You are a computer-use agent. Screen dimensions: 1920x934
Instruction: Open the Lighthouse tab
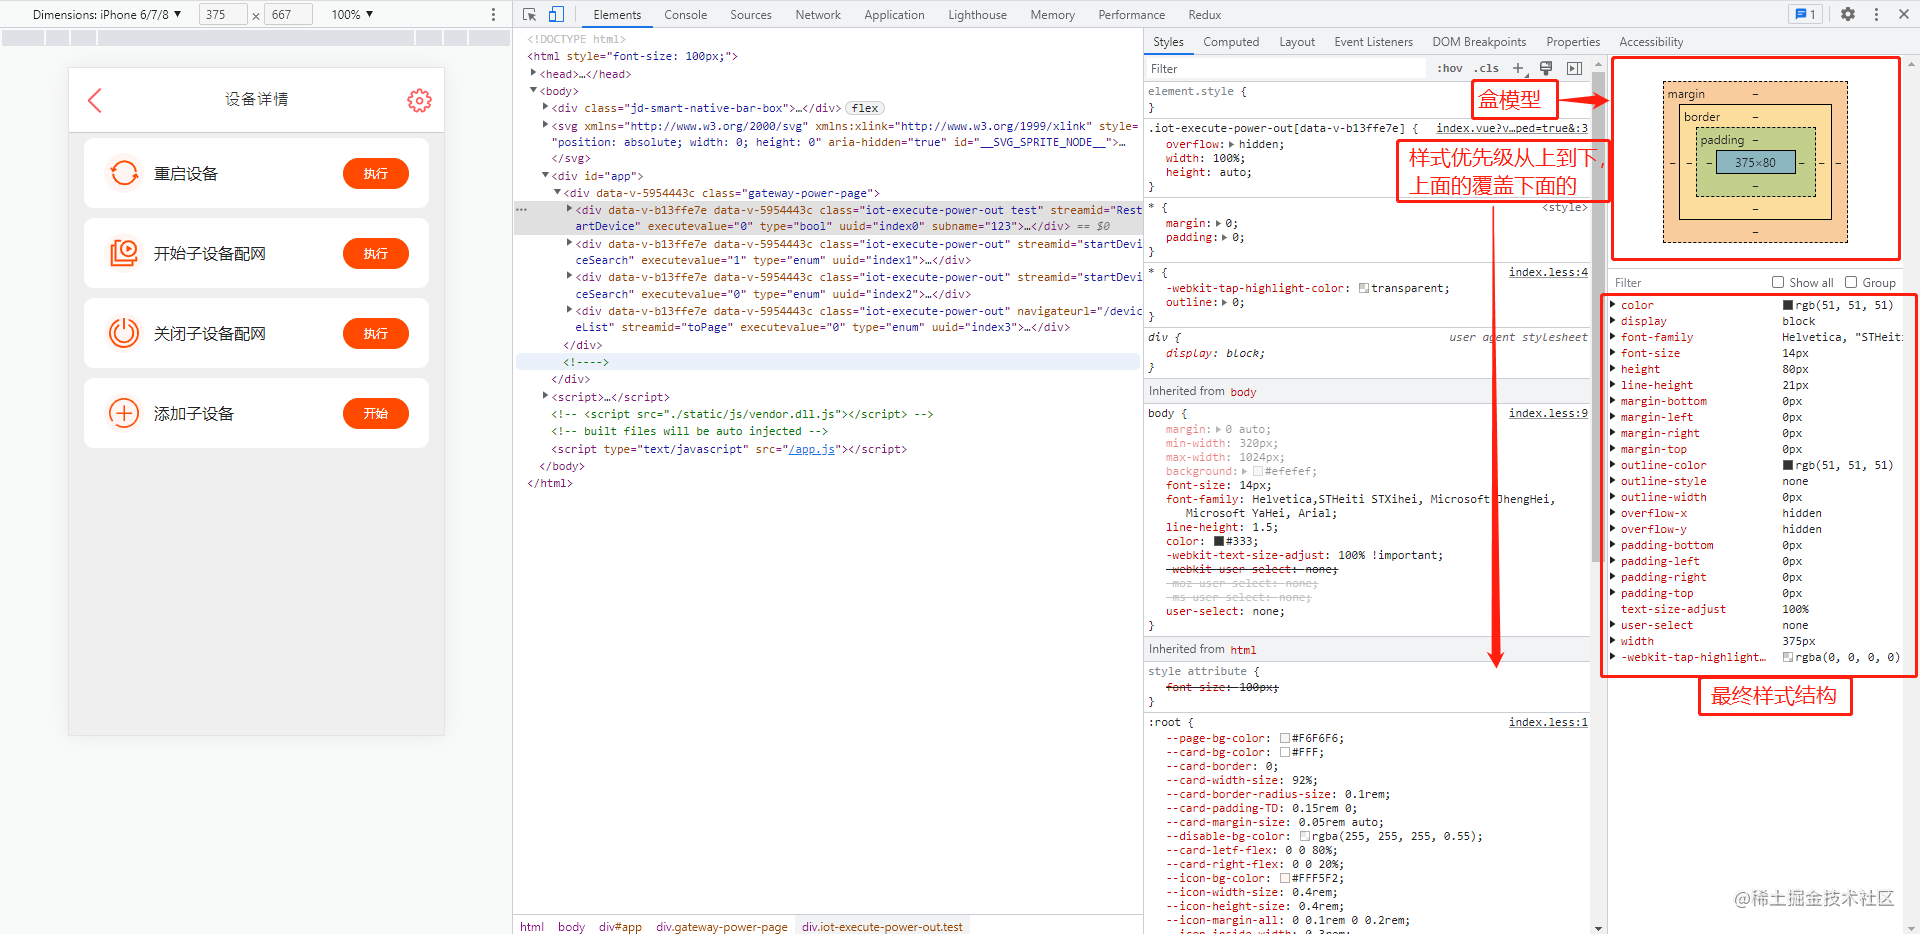978,14
